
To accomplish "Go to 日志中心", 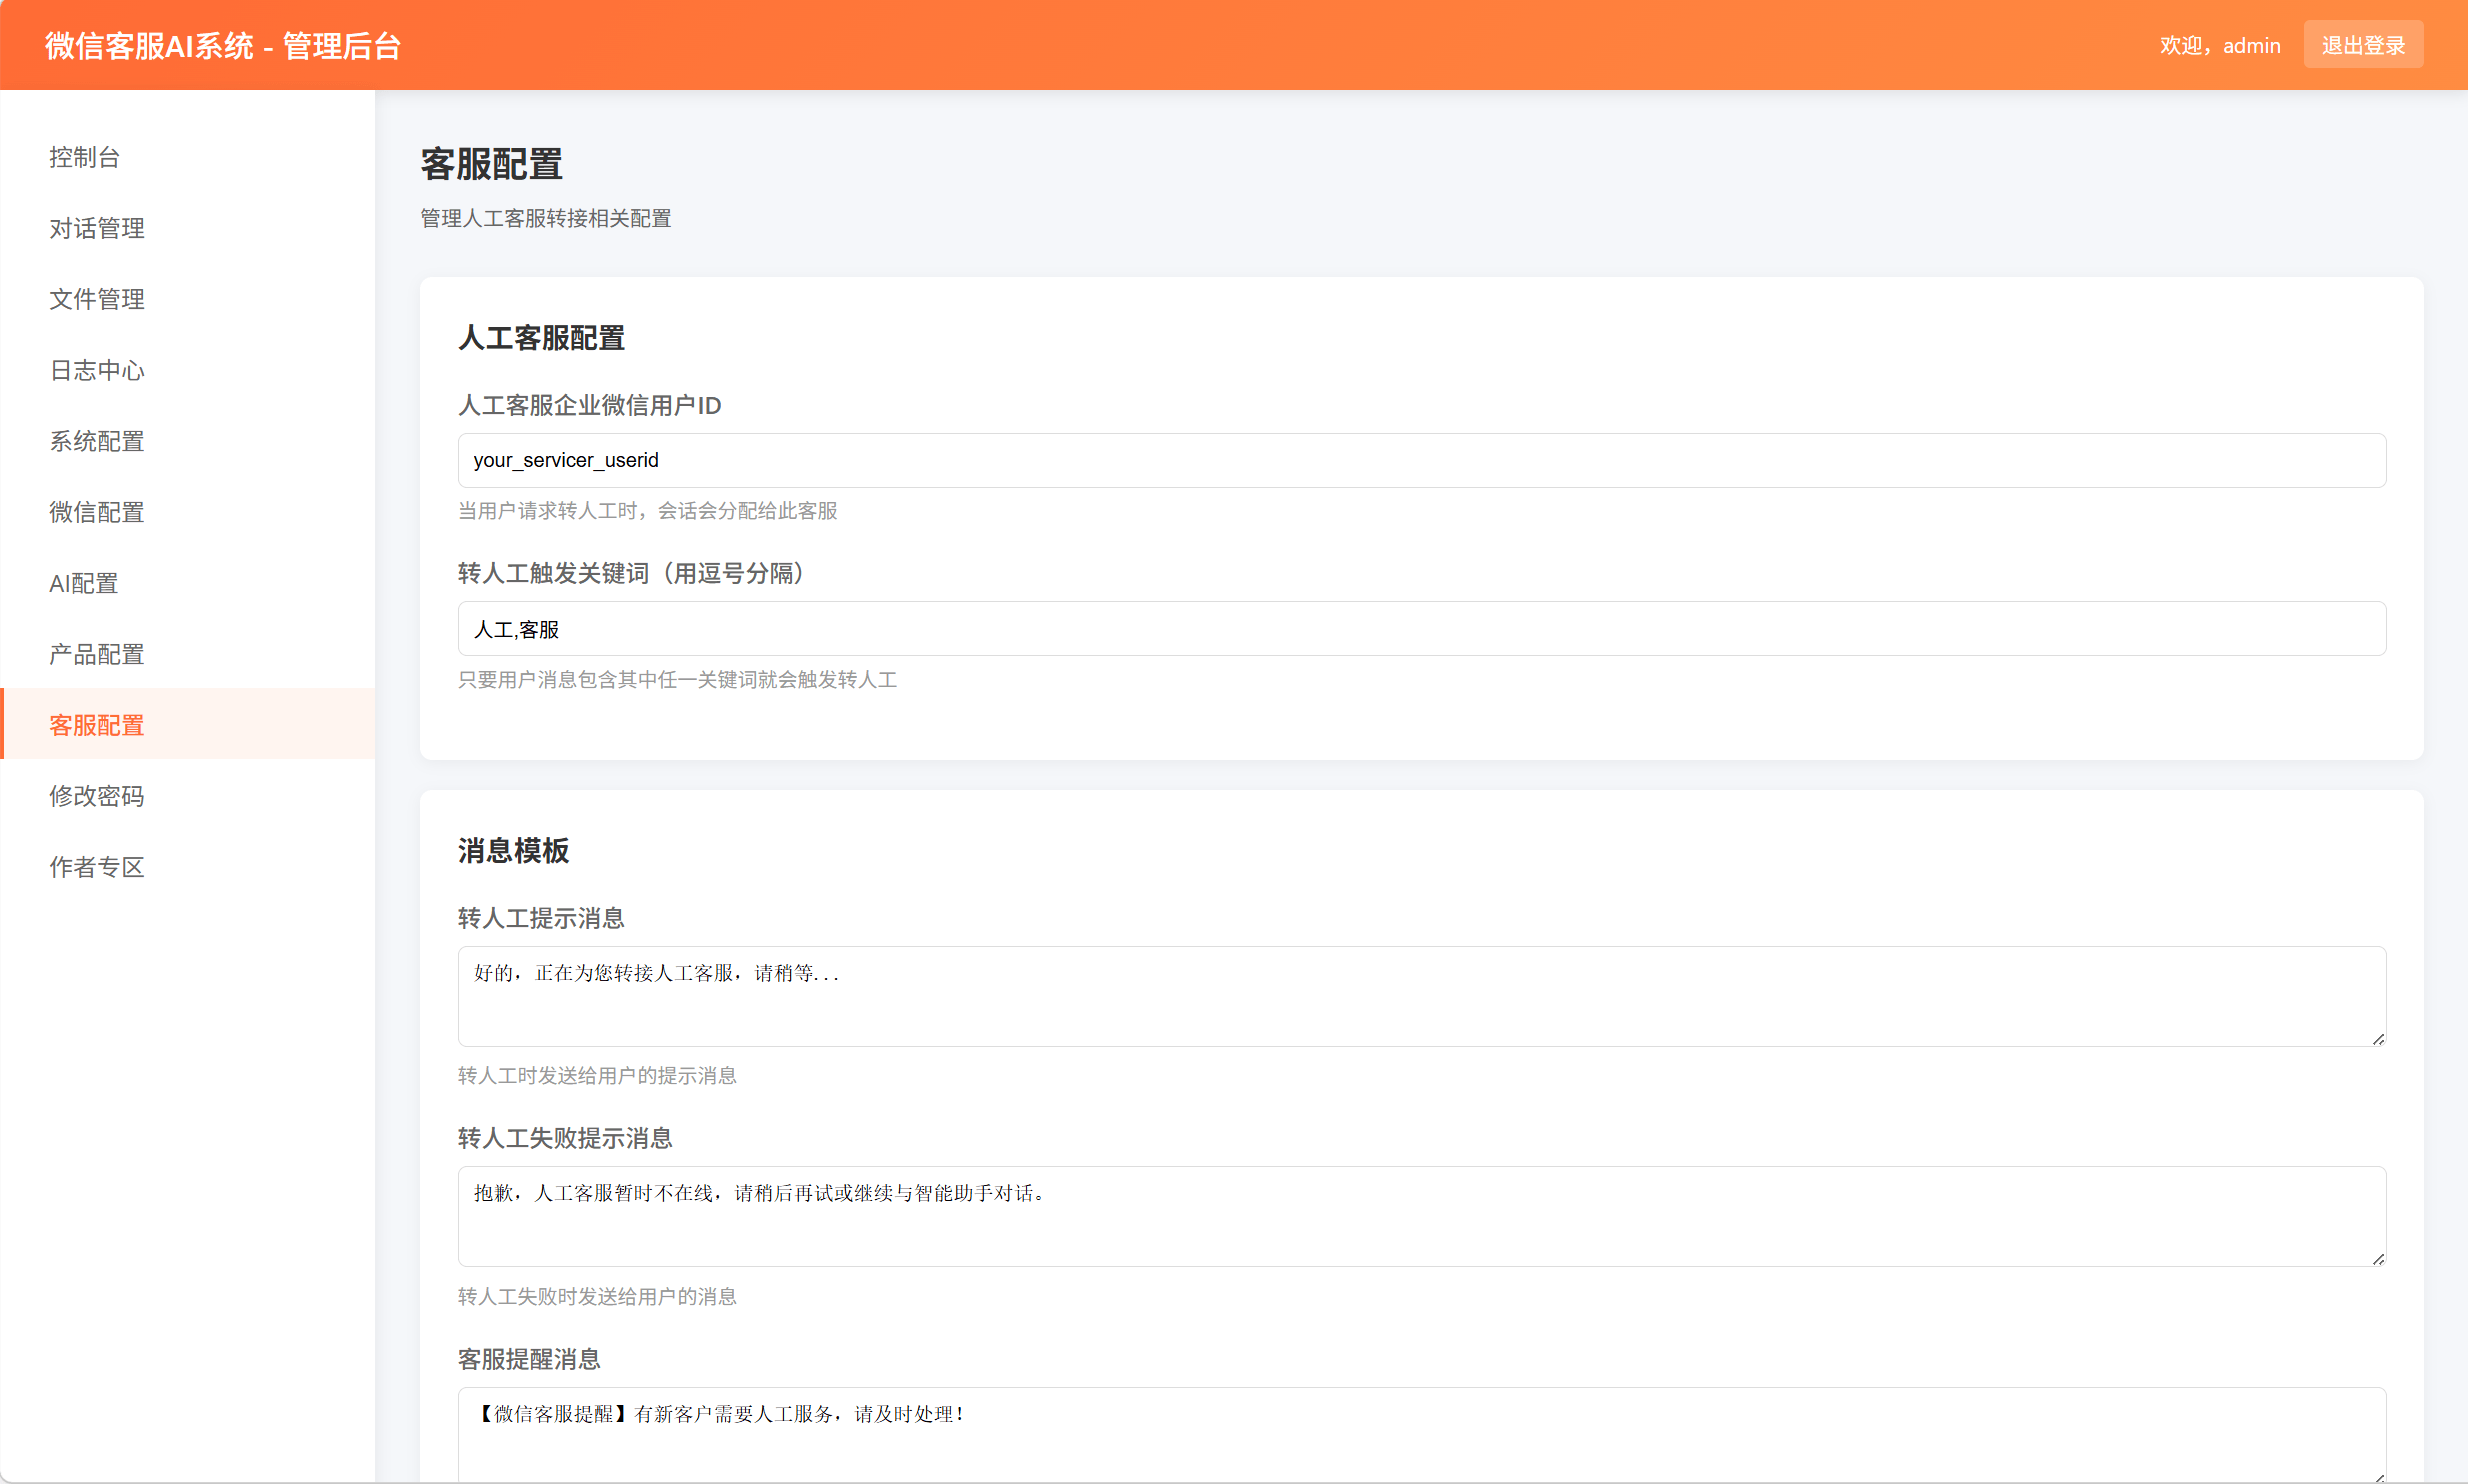I will (x=96, y=370).
